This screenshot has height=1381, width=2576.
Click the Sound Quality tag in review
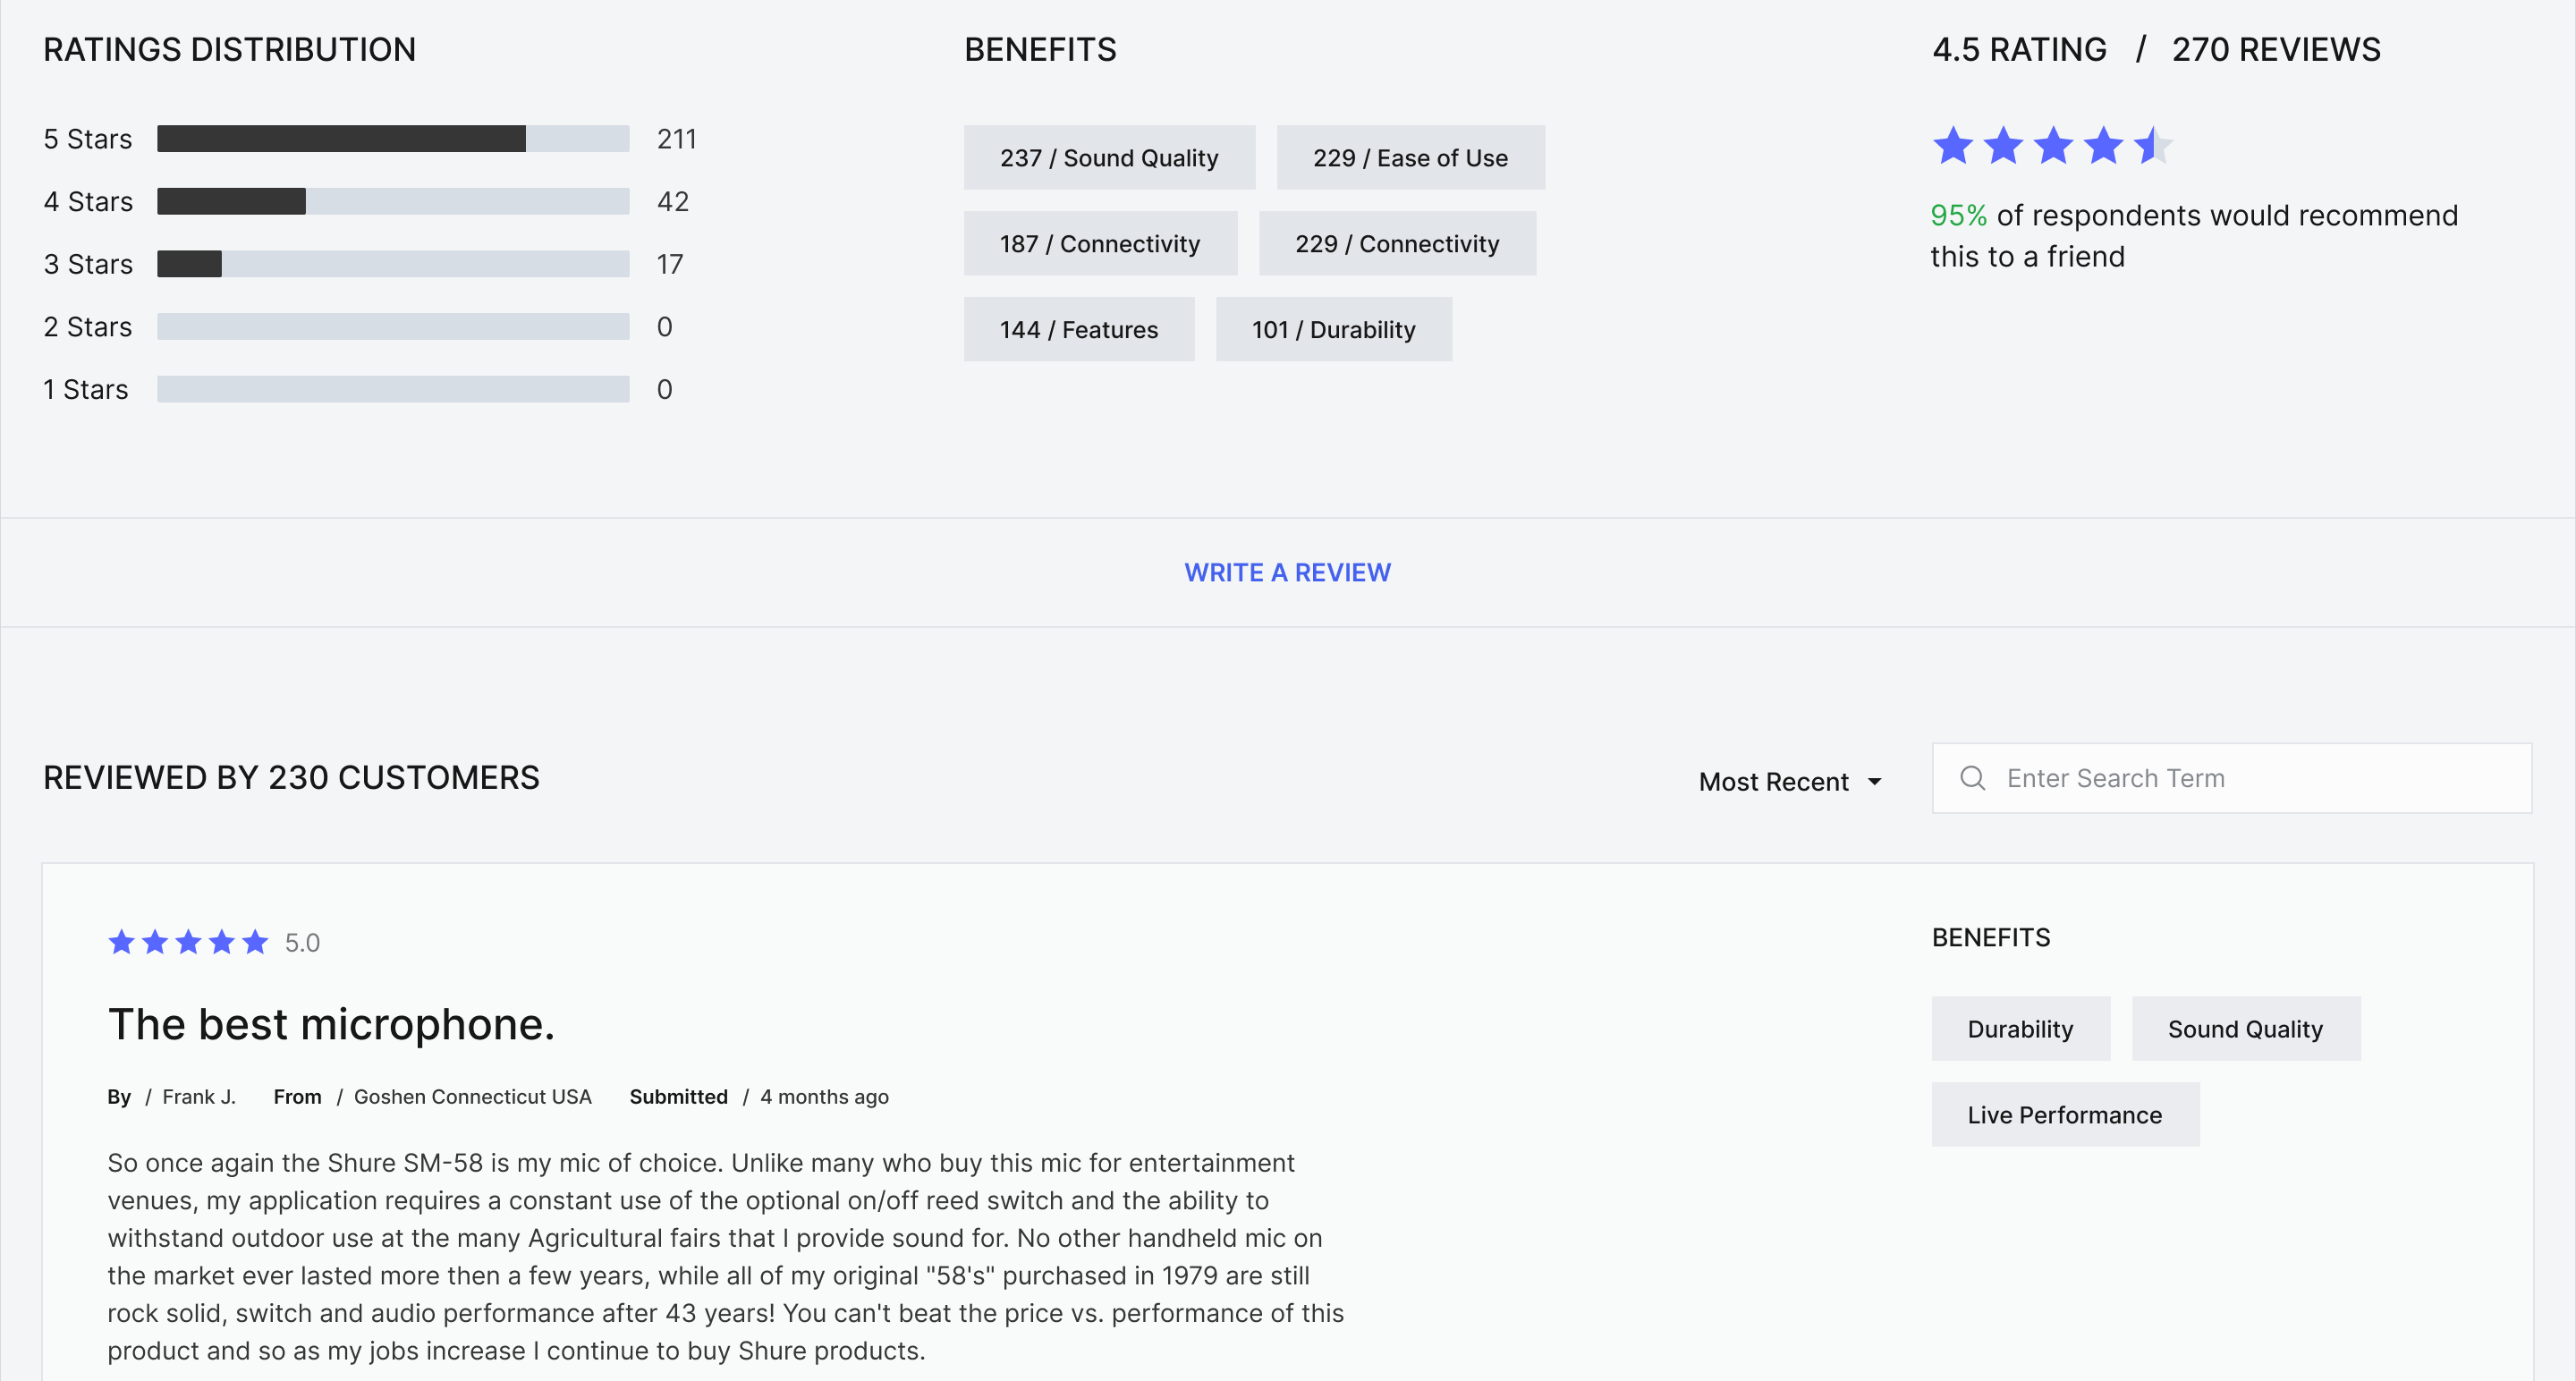2245,1029
